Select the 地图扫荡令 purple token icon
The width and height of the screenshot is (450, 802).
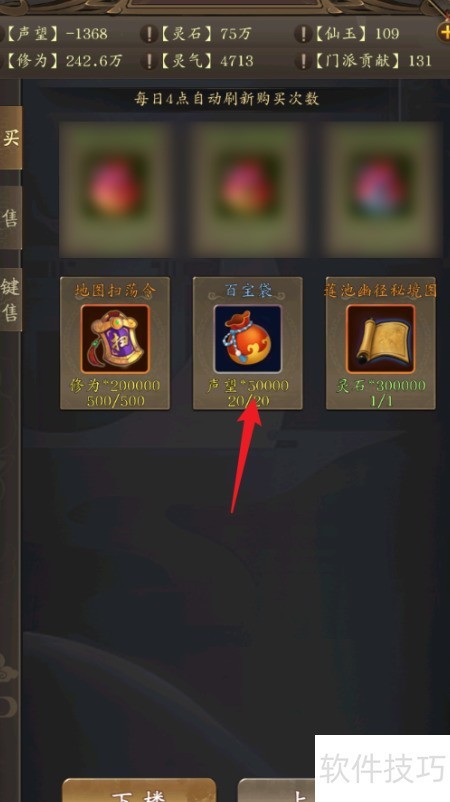(115, 339)
